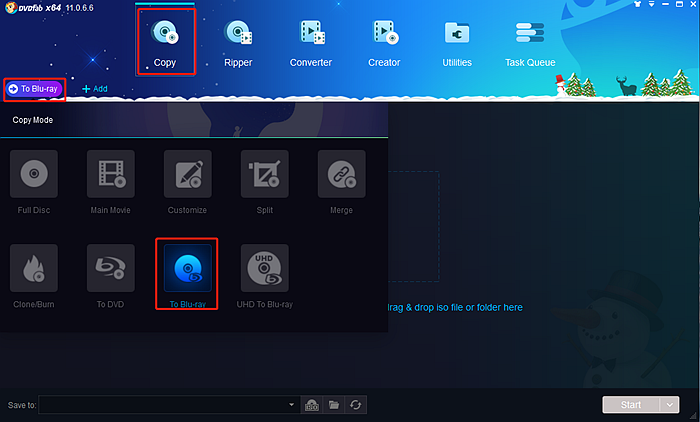Open the title bar dropdown menu arrow

tap(652, 4)
